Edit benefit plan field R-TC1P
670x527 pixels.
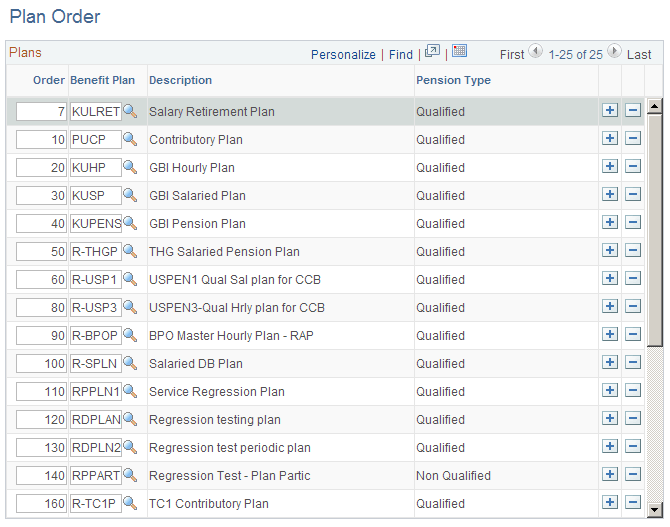point(96,503)
